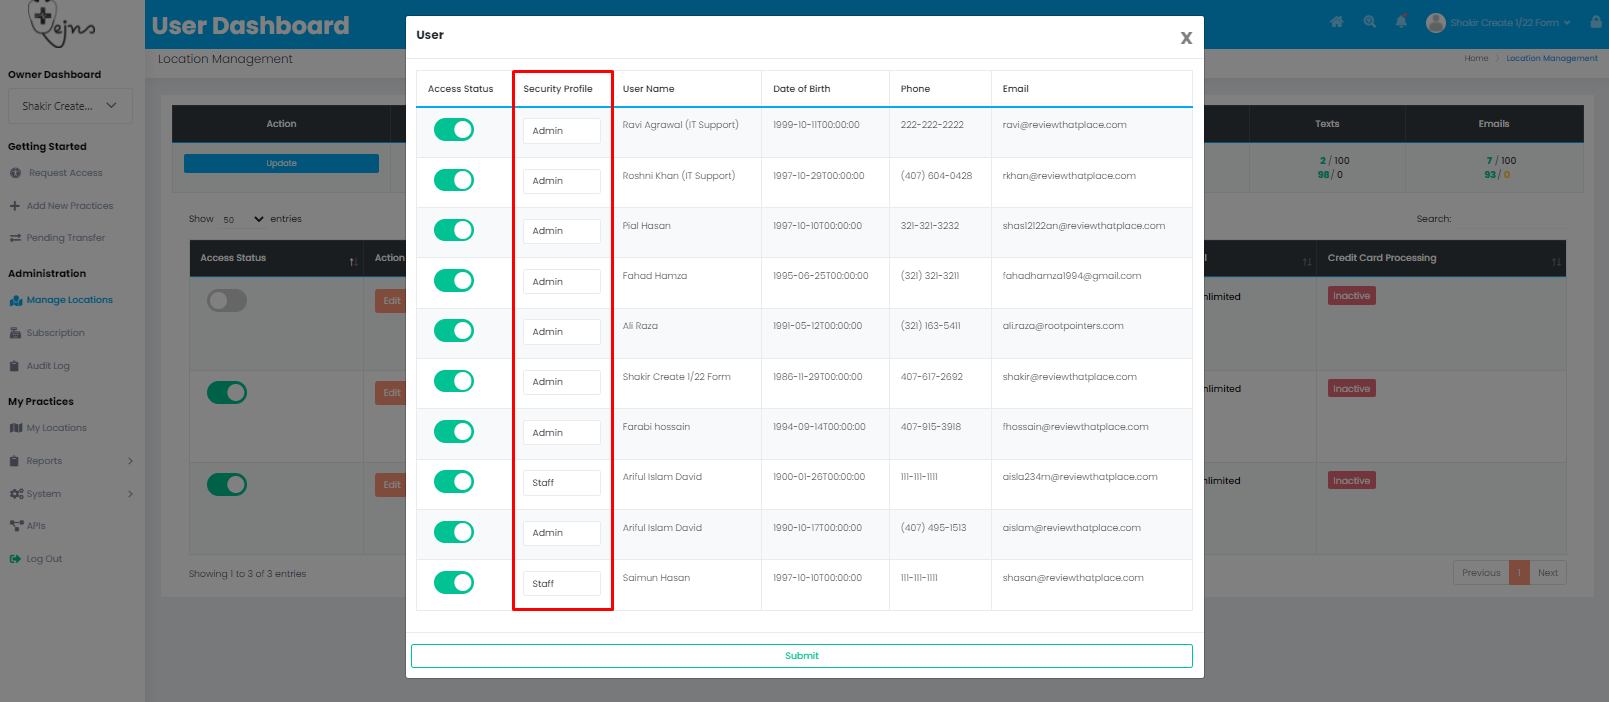Click the user avatar icon in header
Viewport: 1609px width, 702px height.
pyautogui.click(x=1435, y=23)
